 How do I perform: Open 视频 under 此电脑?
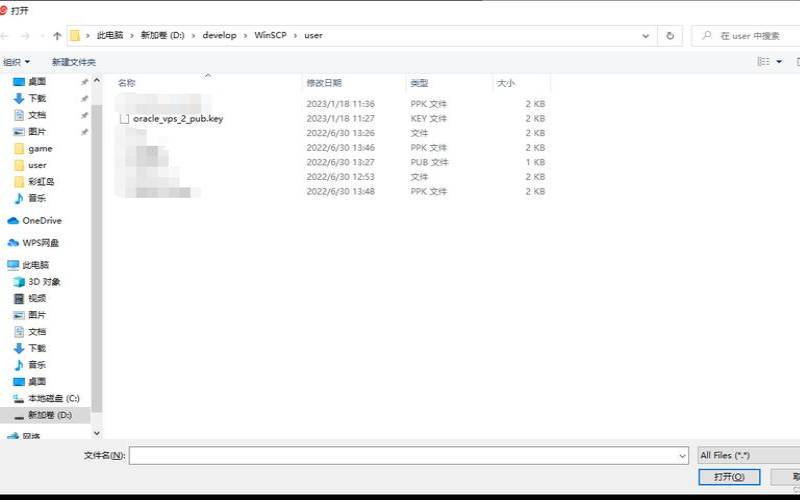(x=37, y=298)
